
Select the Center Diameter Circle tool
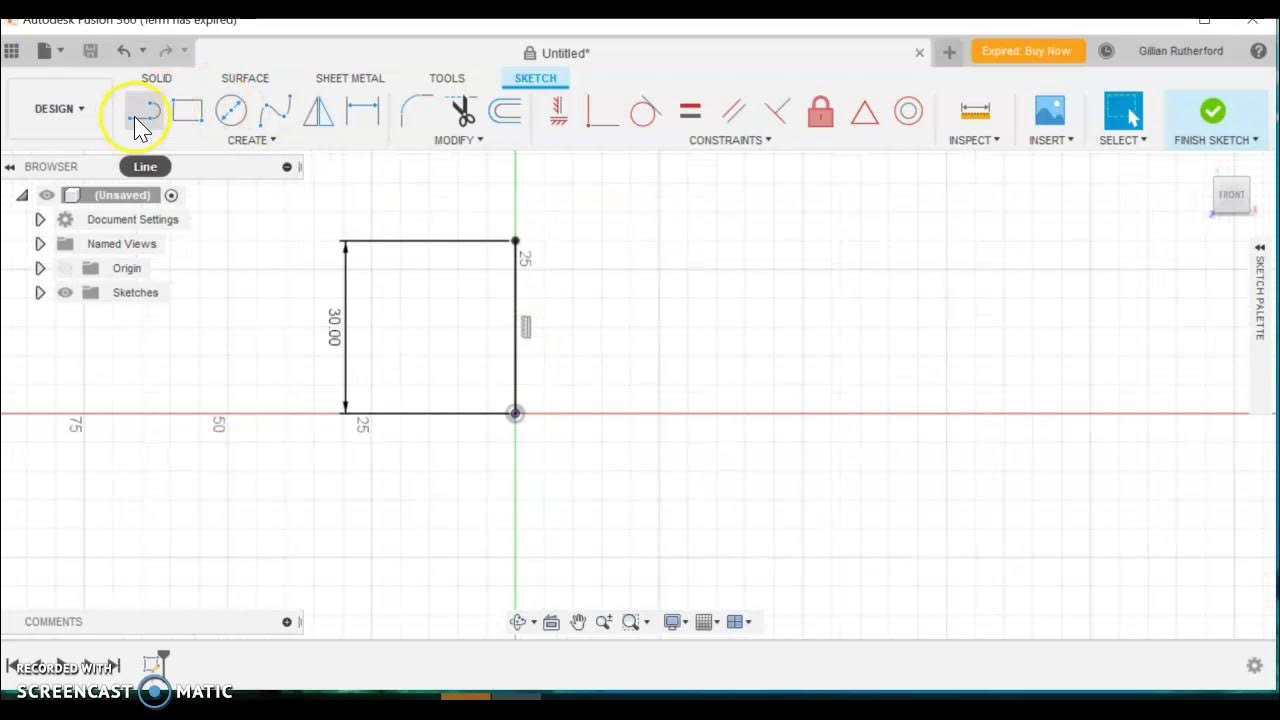pos(231,111)
